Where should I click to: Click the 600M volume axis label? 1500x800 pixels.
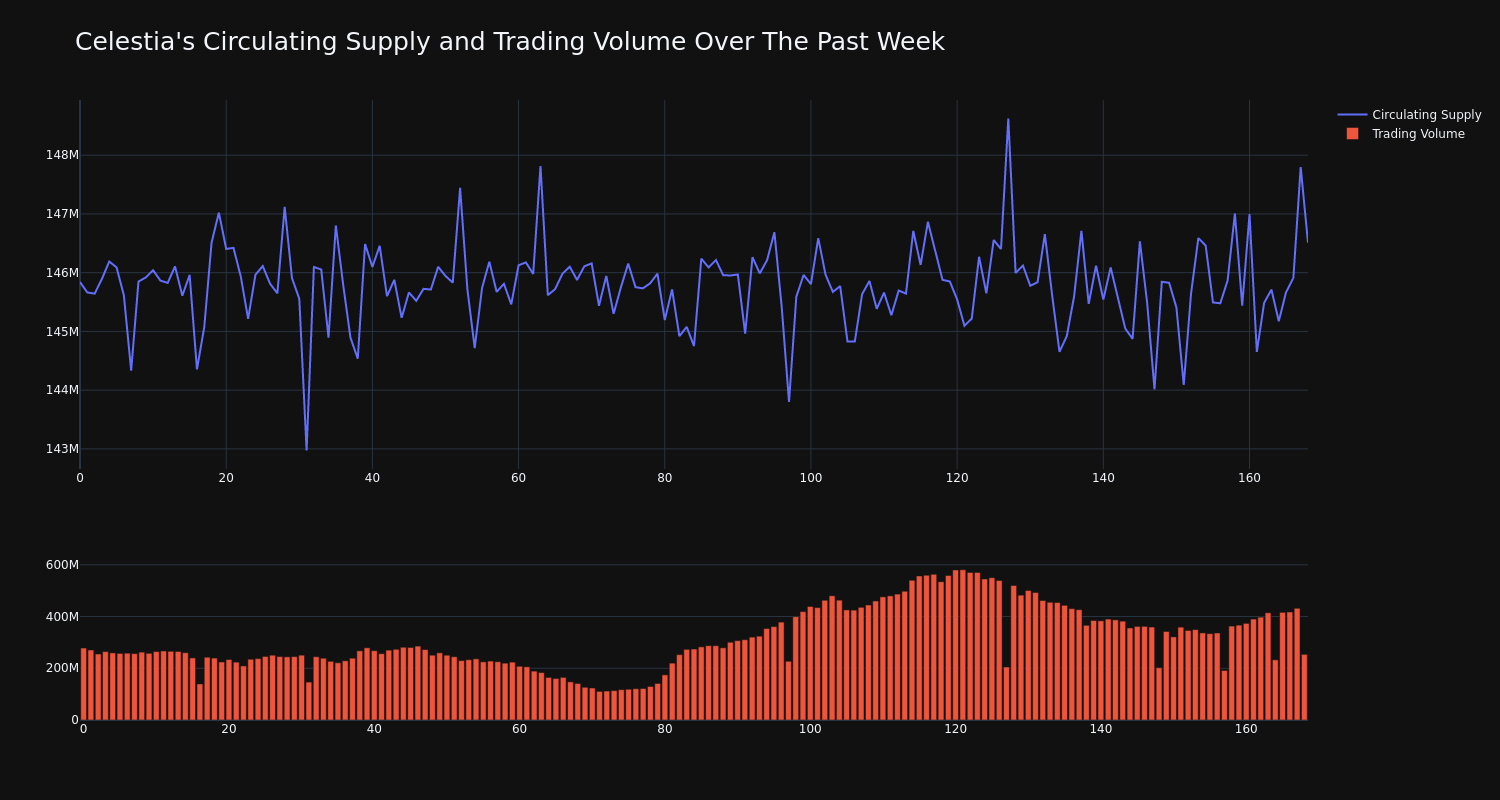pyautogui.click(x=62, y=565)
